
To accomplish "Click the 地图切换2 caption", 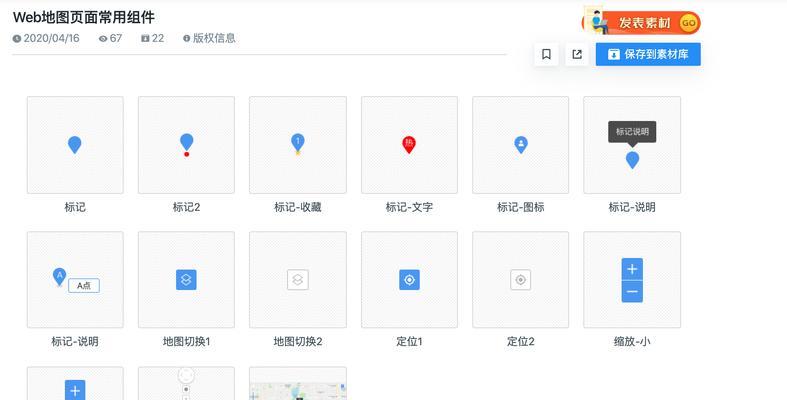I will click(x=298, y=341).
